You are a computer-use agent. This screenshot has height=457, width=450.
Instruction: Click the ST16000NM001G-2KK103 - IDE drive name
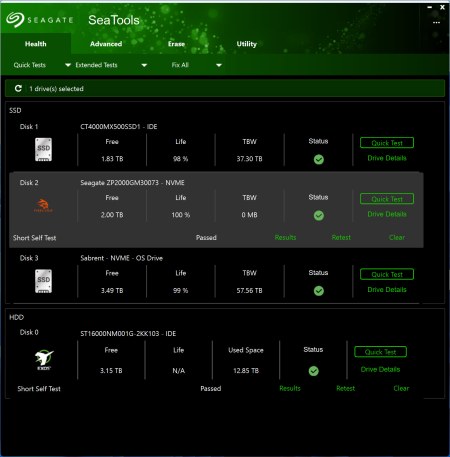[128, 333]
